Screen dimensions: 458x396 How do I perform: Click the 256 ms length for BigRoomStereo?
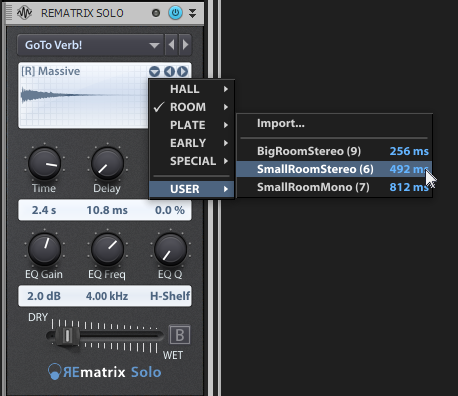pyautogui.click(x=409, y=151)
